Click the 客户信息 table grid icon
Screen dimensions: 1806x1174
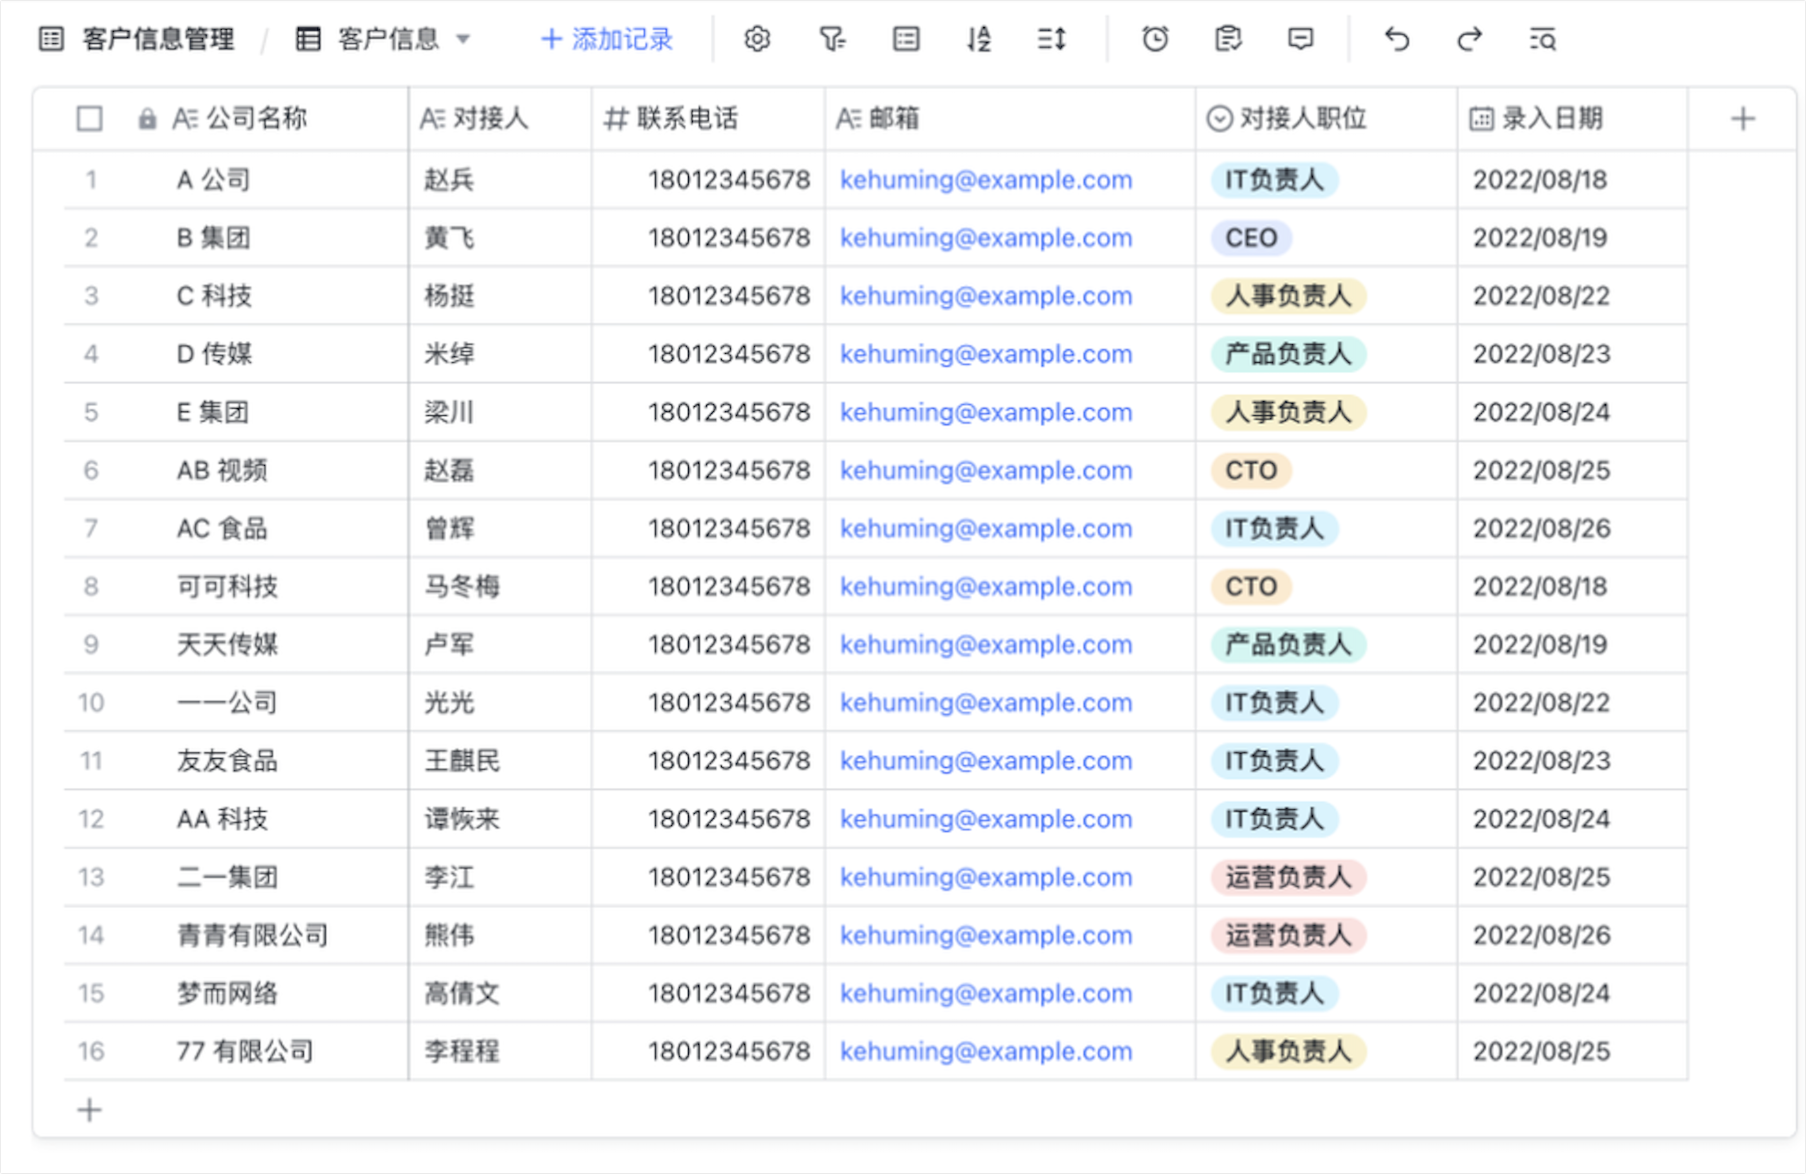click(x=308, y=39)
